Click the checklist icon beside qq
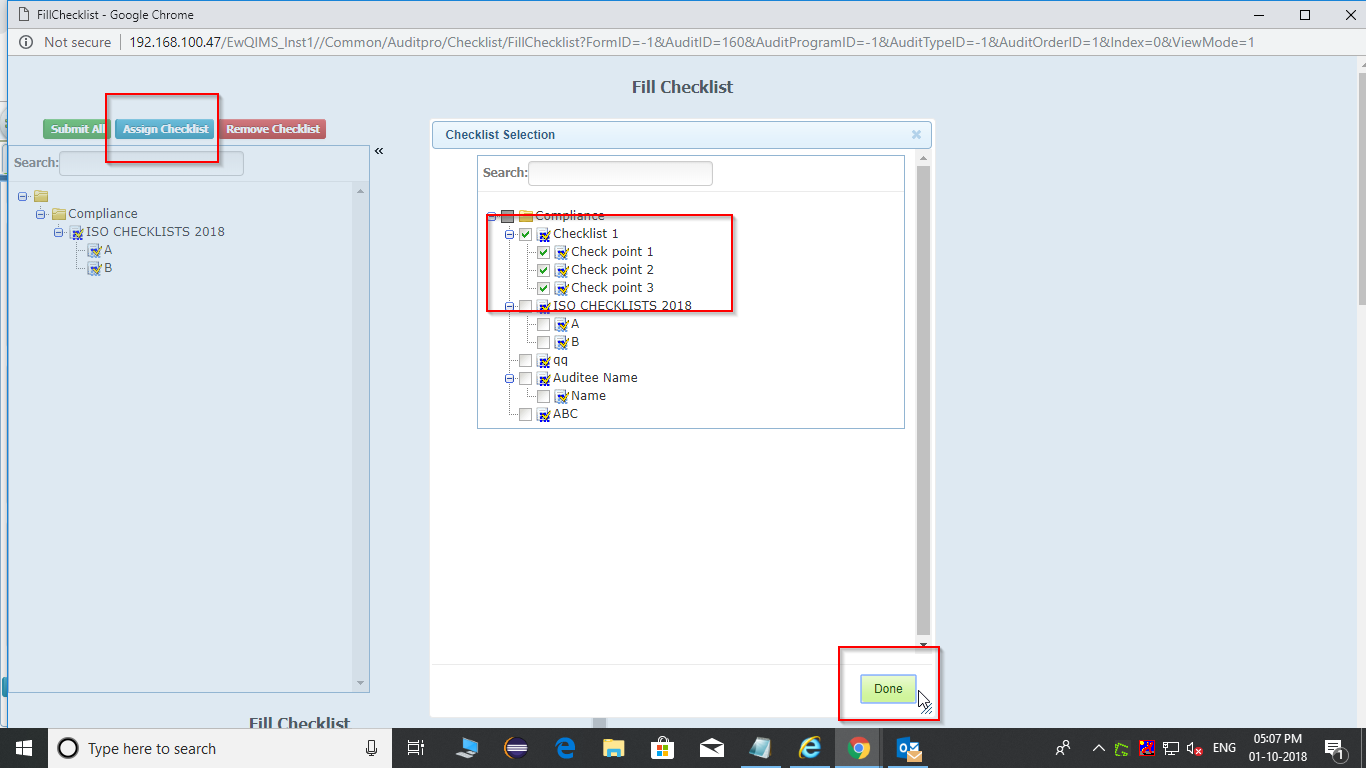 coord(544,360)
